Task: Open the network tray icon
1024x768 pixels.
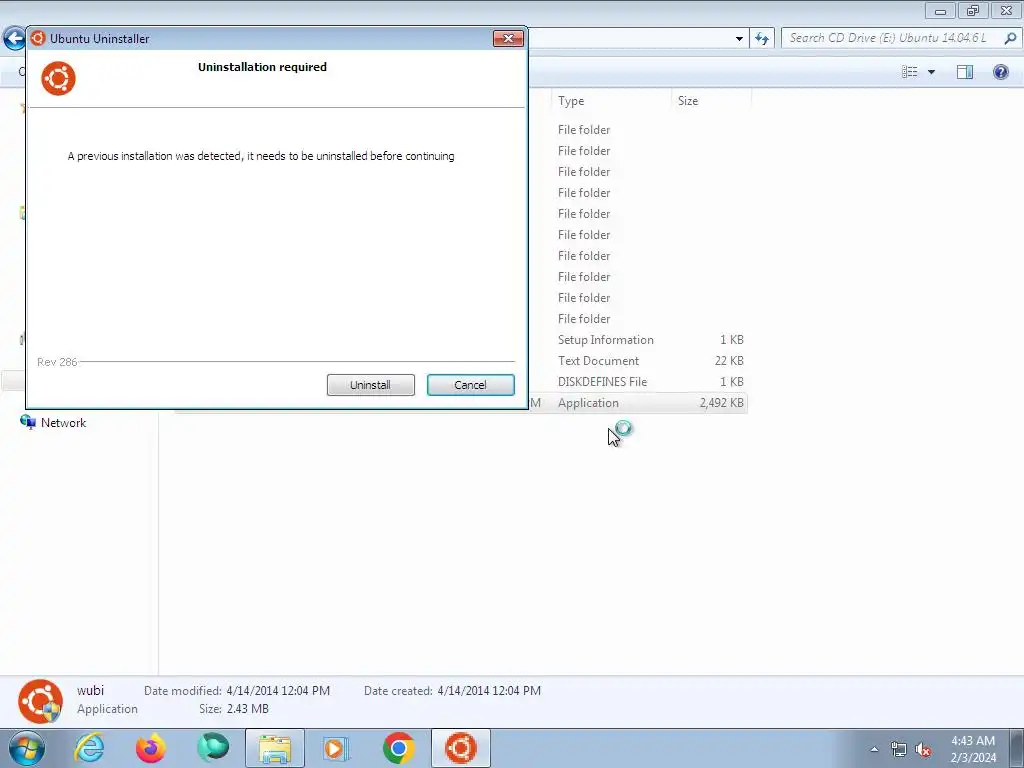Action: click(x=899, y=750)
